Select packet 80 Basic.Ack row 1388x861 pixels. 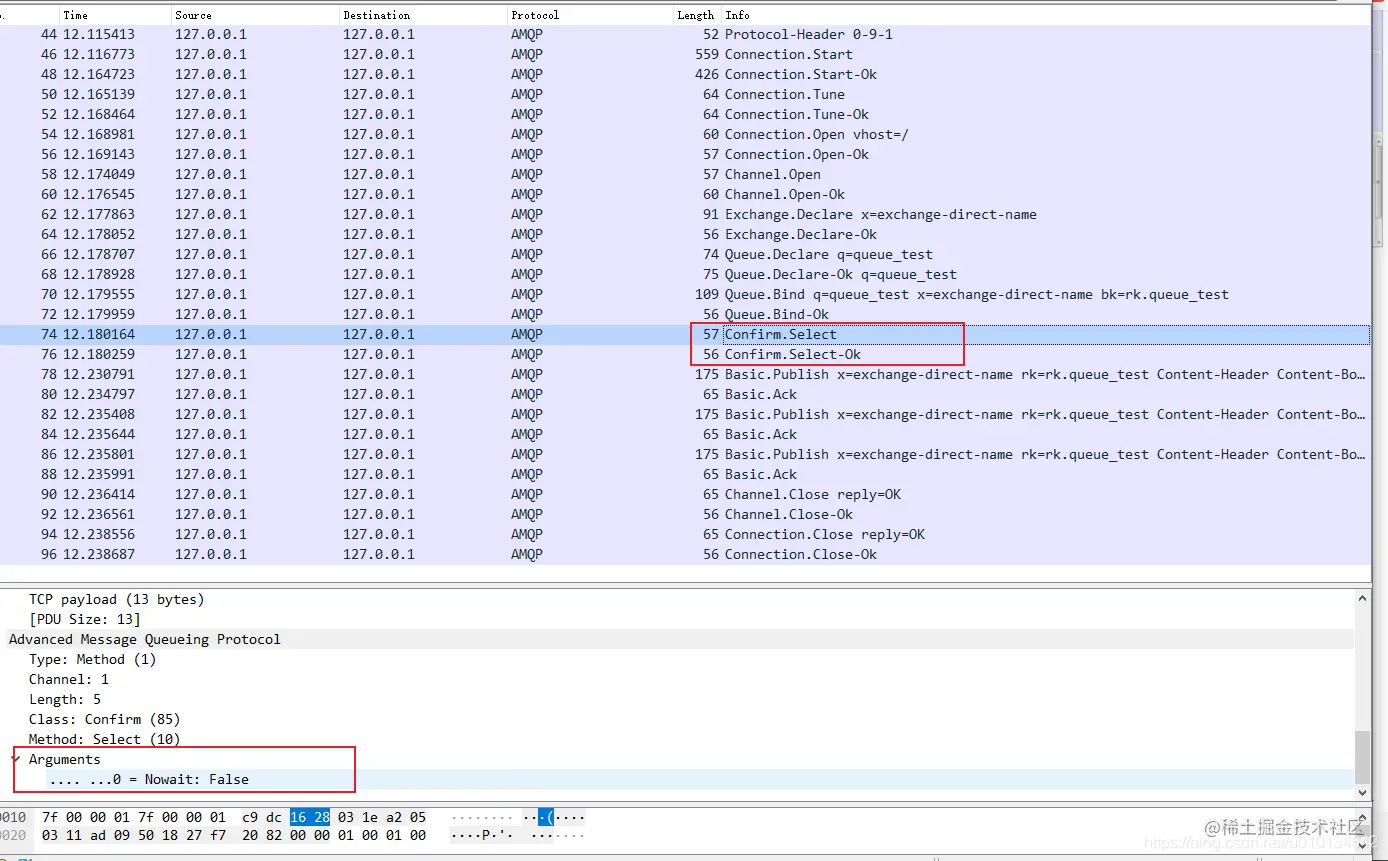pos(685,394)
